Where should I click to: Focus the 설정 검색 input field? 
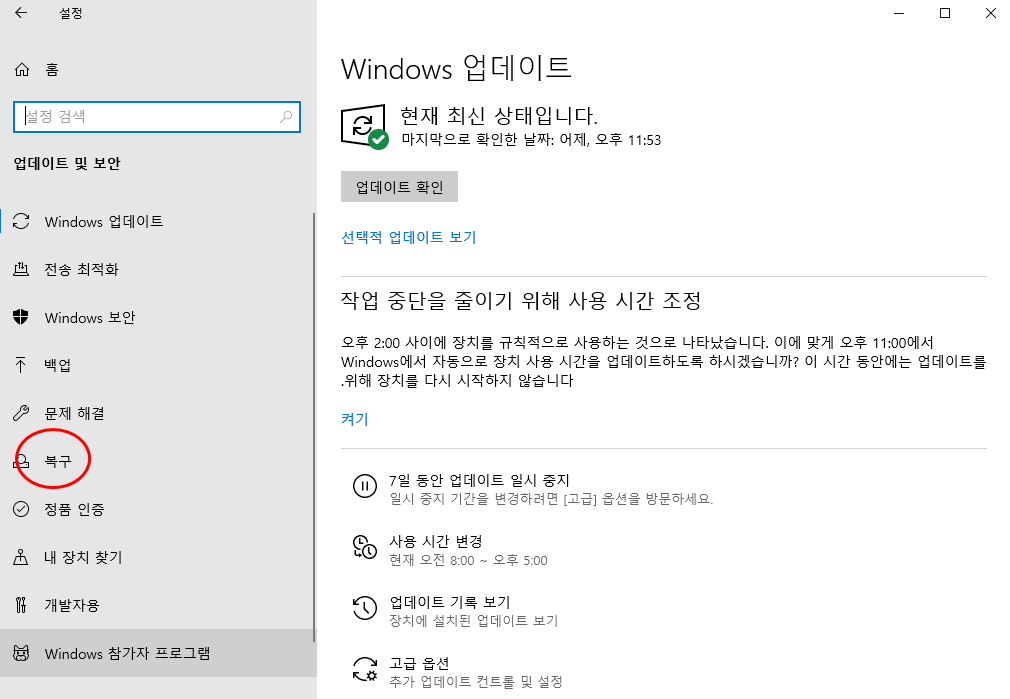click(x=157, y=117)
